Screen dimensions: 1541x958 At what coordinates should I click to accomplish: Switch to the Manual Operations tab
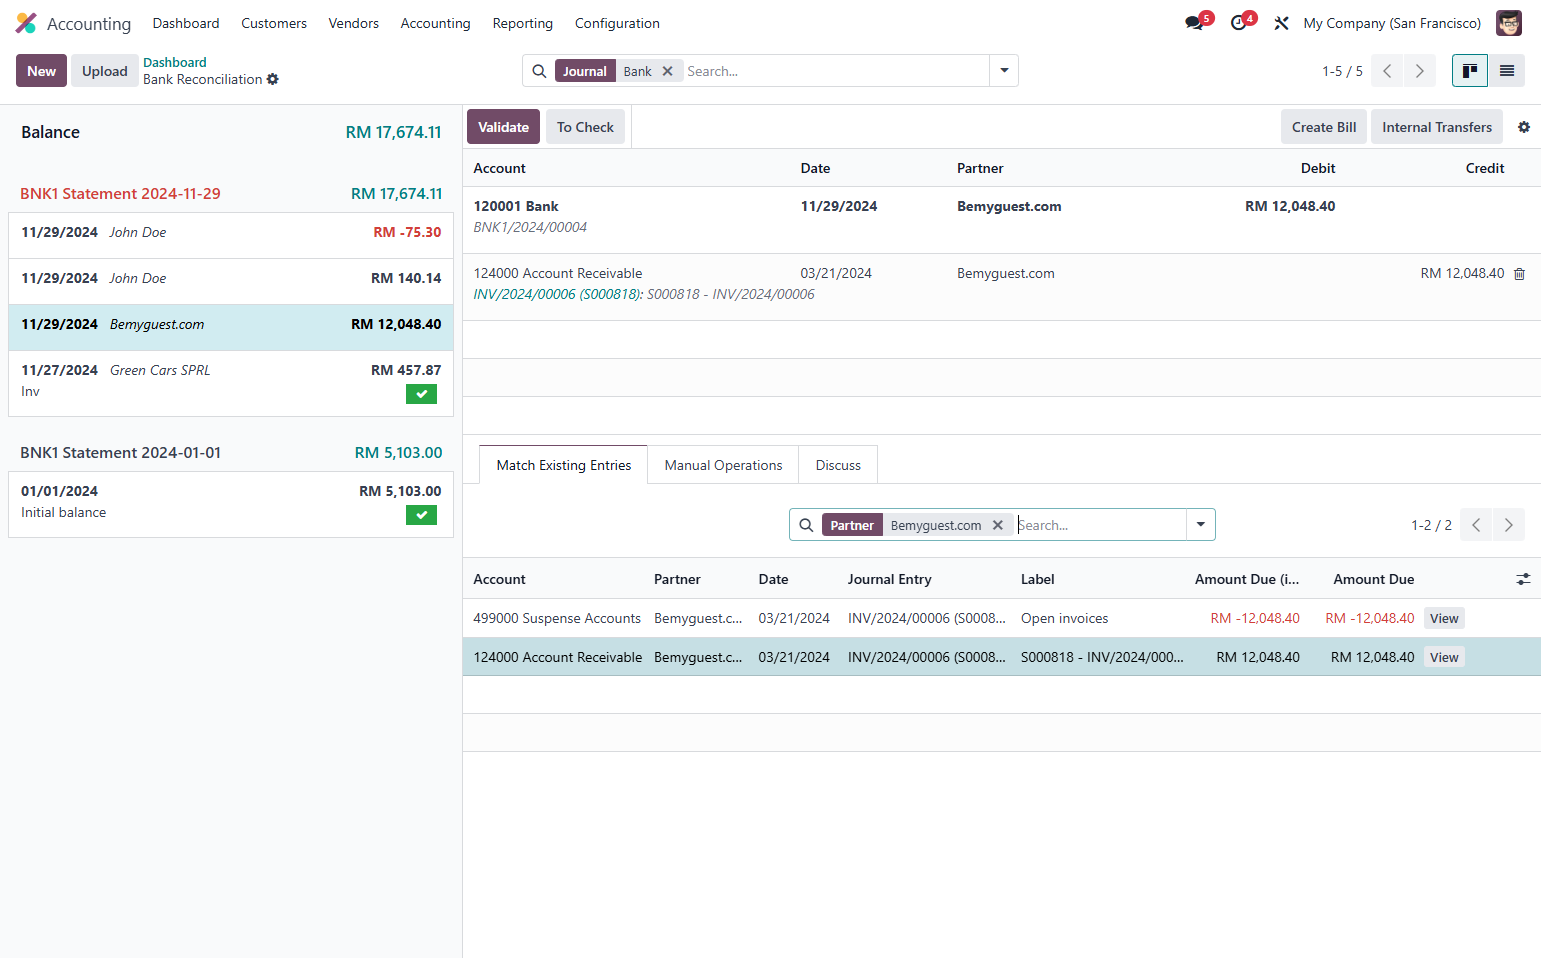[723, 465]
